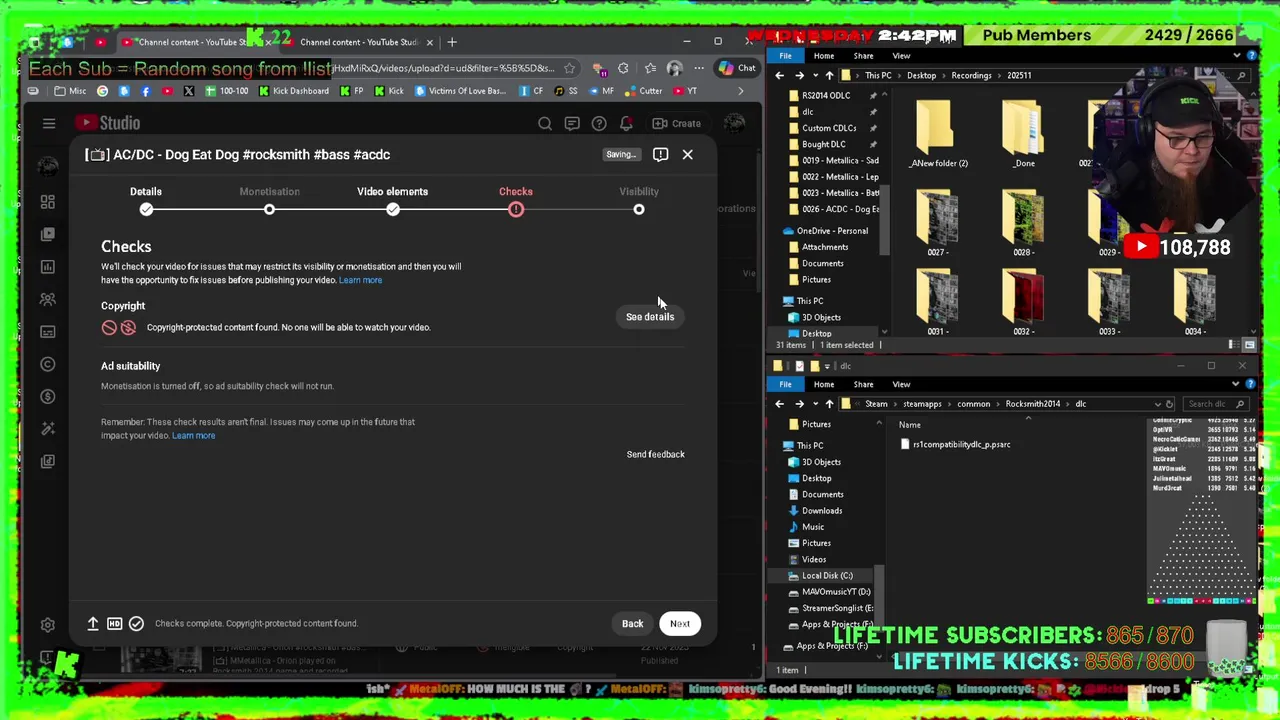Image resolution: width=1280 pixels, height=720 pixels.
Task: Expand the ribbon in the 202511 Explorer window
Action: [x=1238, y=55]
